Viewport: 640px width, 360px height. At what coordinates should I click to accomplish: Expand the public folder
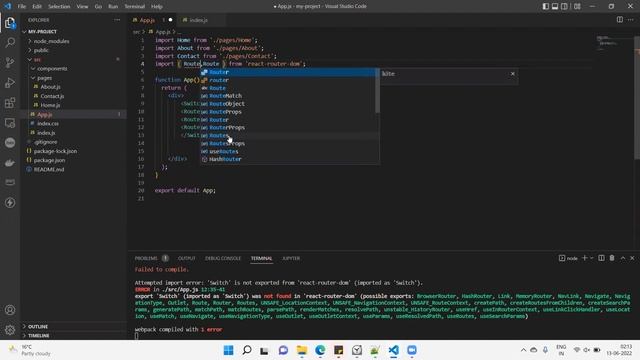[x=41, y=50]
